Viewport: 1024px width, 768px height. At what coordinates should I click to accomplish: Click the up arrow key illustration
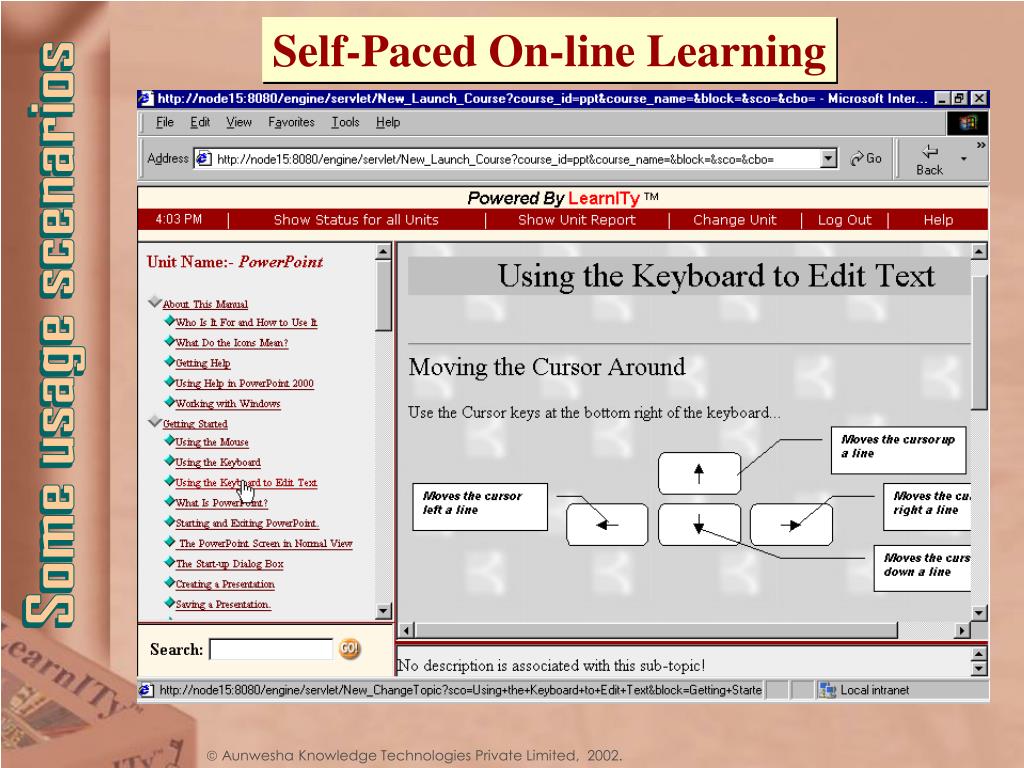click(699, 473)
